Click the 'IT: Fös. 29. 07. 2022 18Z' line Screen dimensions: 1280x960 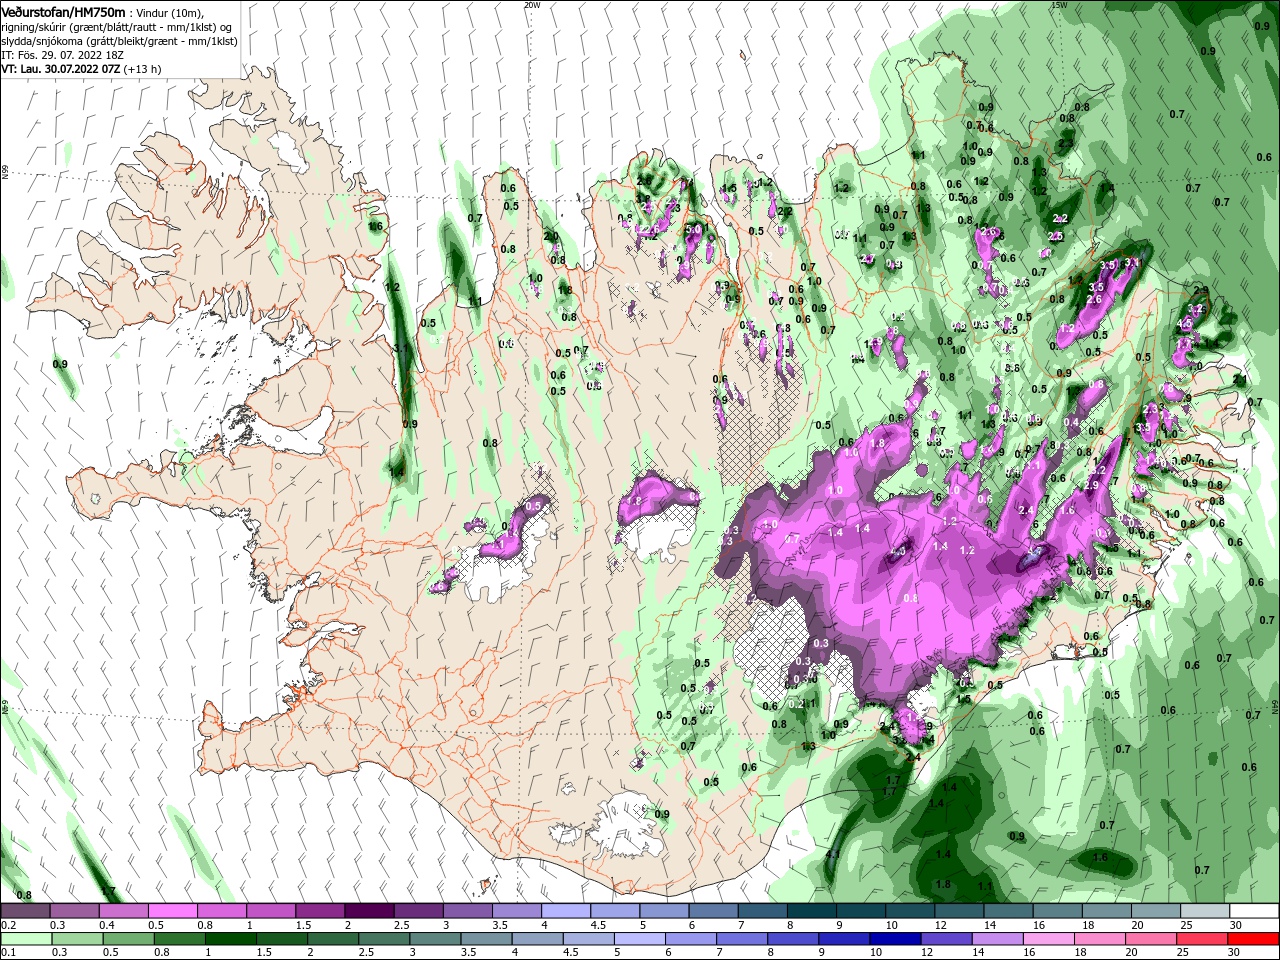click(60, 55)
